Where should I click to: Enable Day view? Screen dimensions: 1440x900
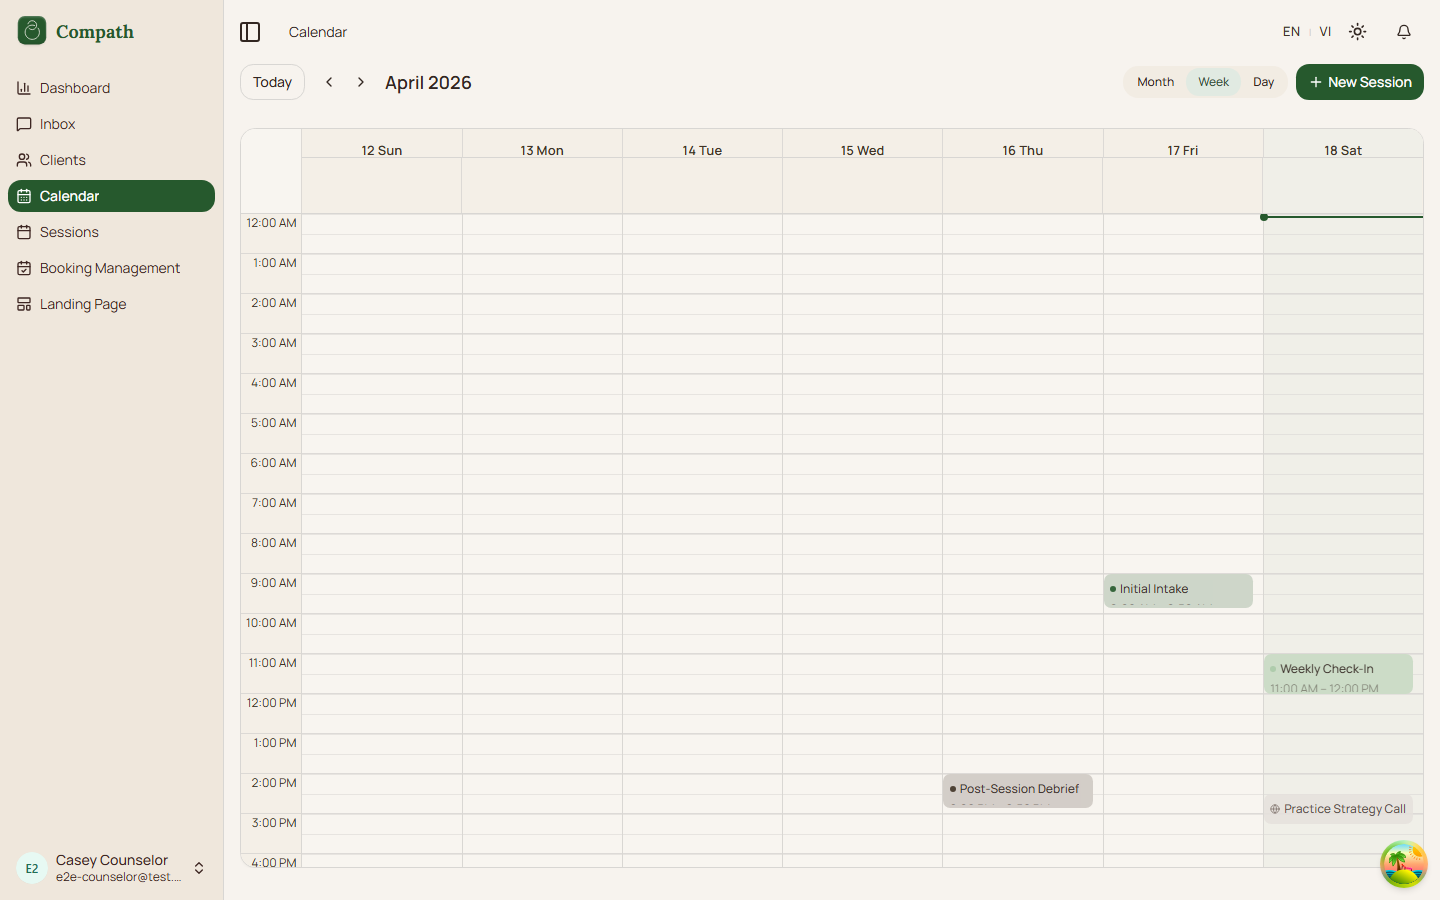(x=1263, y=82)
